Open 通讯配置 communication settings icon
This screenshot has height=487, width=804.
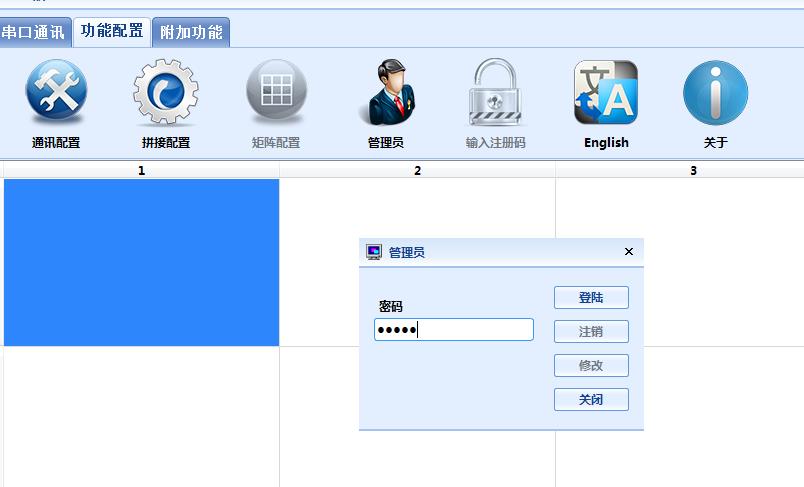pyautogui.click(x=56, y=94)
